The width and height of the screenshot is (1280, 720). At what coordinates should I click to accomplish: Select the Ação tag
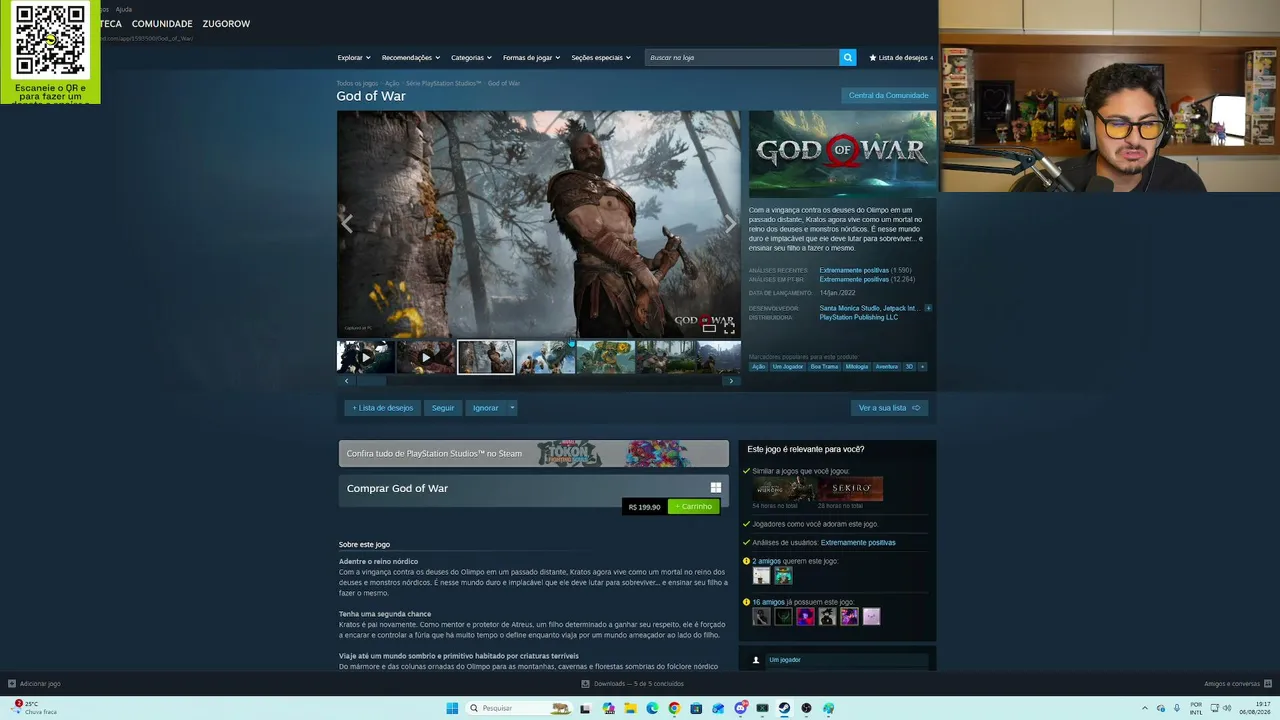click(759, 367)
